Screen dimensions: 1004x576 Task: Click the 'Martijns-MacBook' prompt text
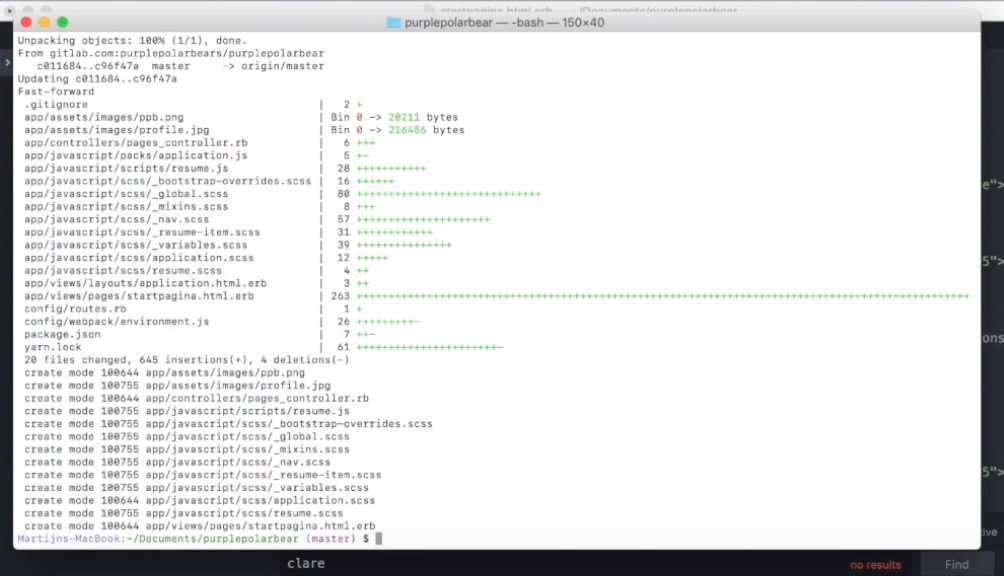tap(69, 539)
